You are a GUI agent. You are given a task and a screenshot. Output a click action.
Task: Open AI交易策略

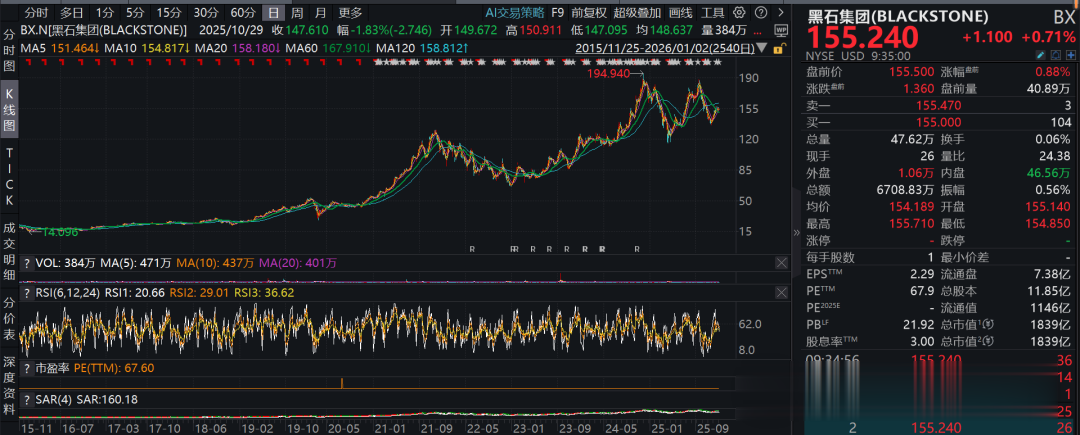tap(514, 14)
